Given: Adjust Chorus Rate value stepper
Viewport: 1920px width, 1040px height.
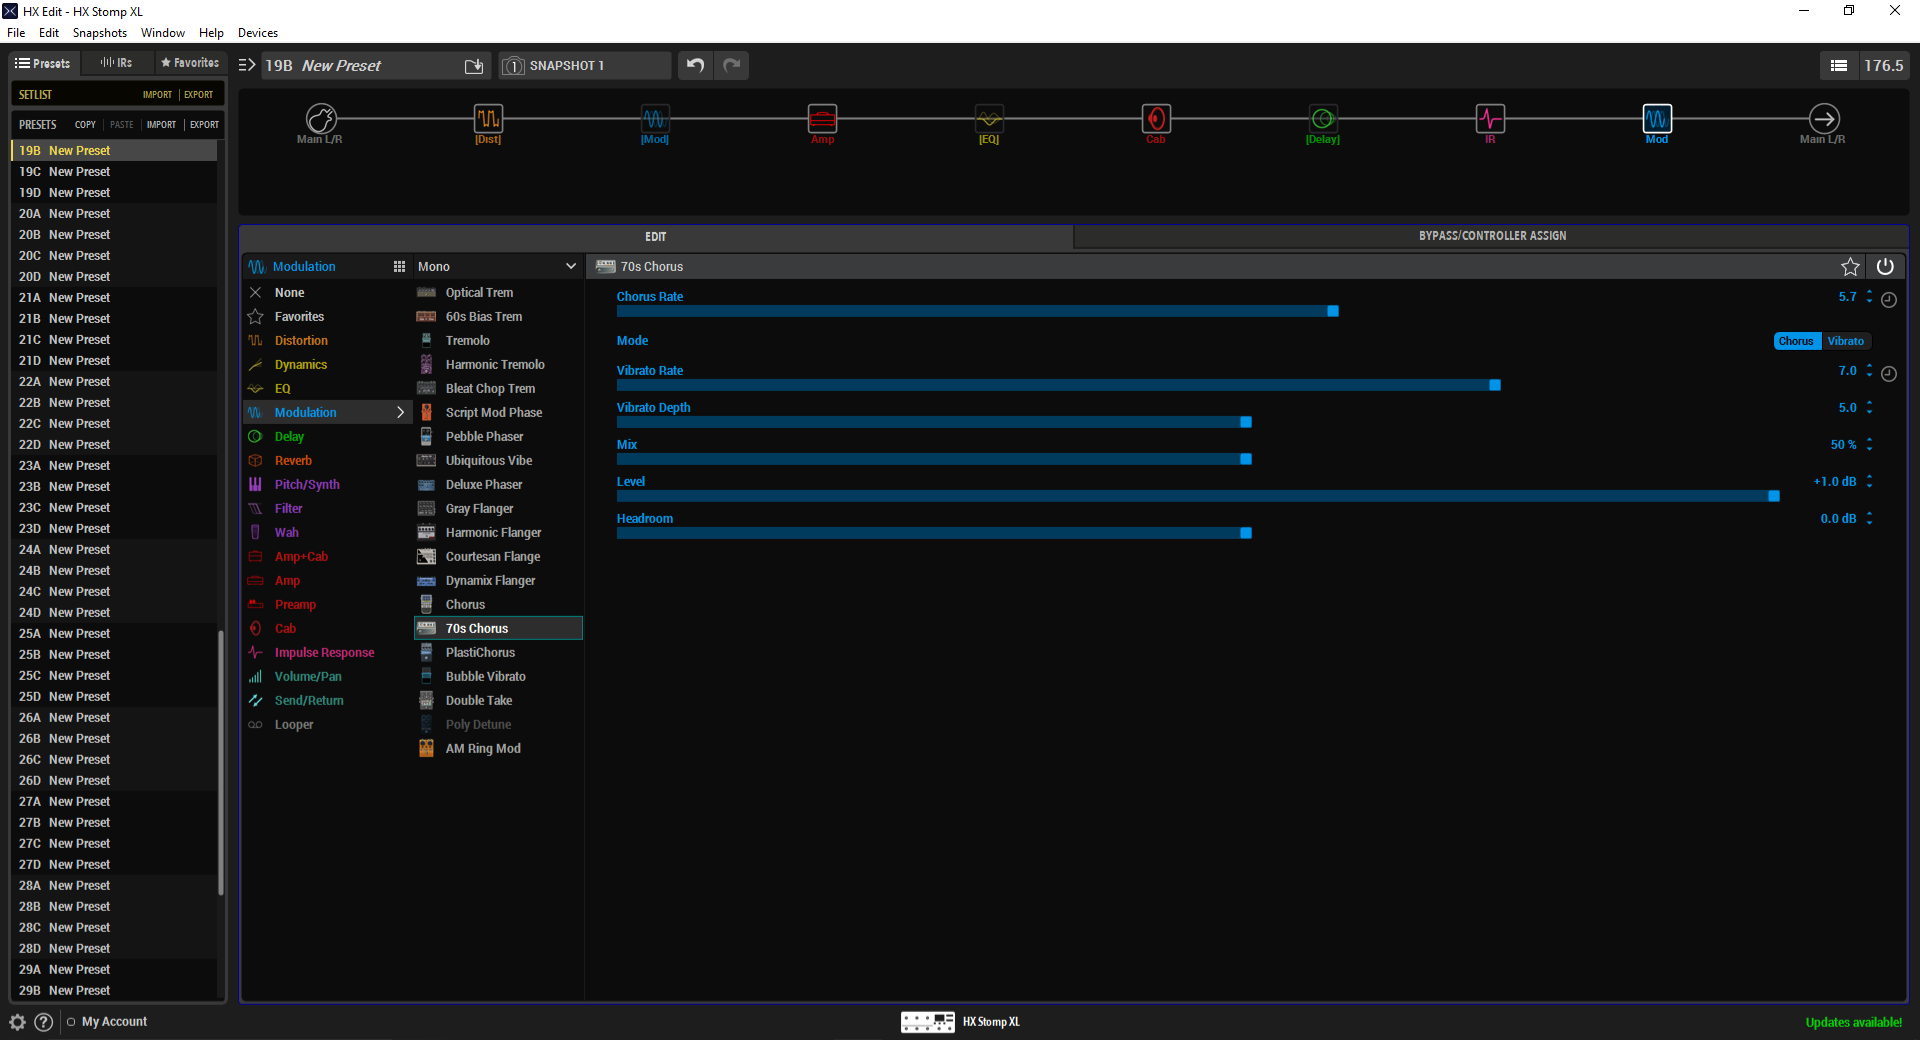Looking at the screenshot, I should coord(1869,297).
